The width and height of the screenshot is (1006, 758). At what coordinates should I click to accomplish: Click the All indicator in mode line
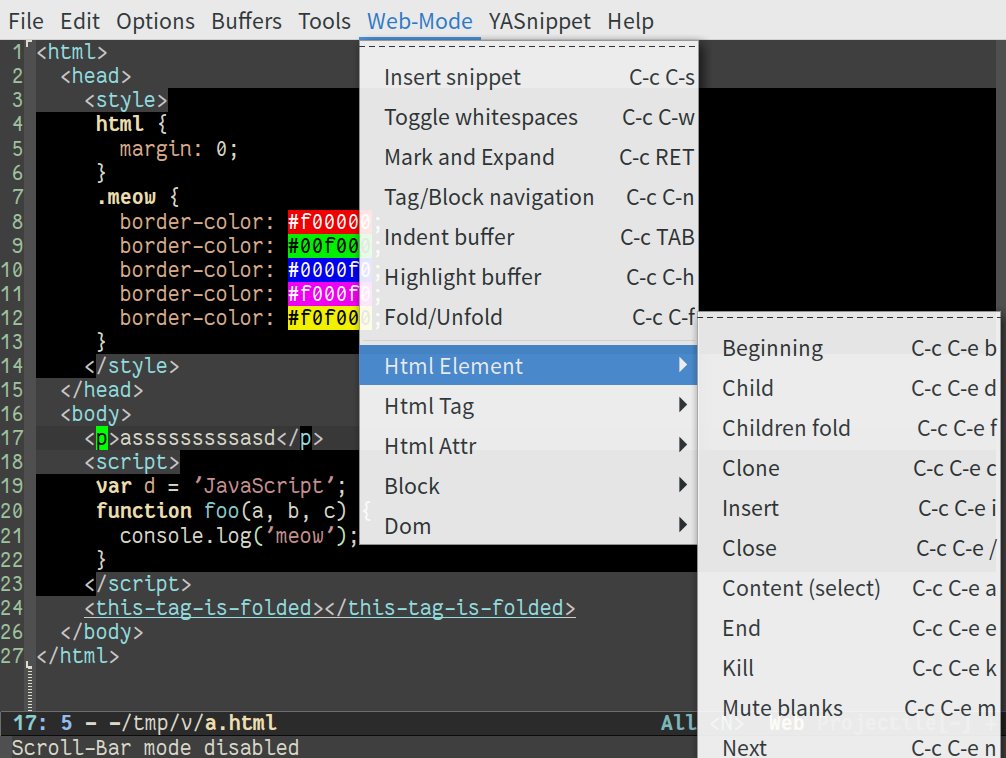[679, 723]
